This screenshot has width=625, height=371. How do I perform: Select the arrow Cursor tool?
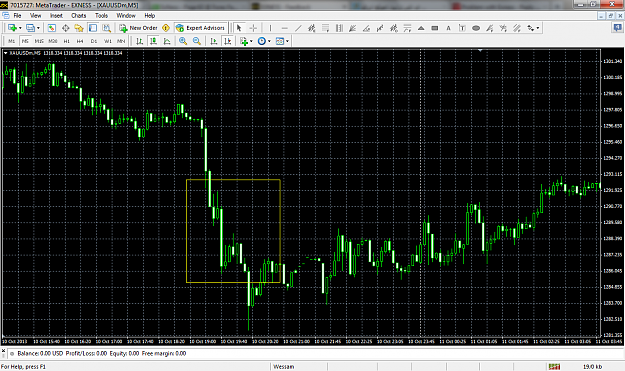239,28
